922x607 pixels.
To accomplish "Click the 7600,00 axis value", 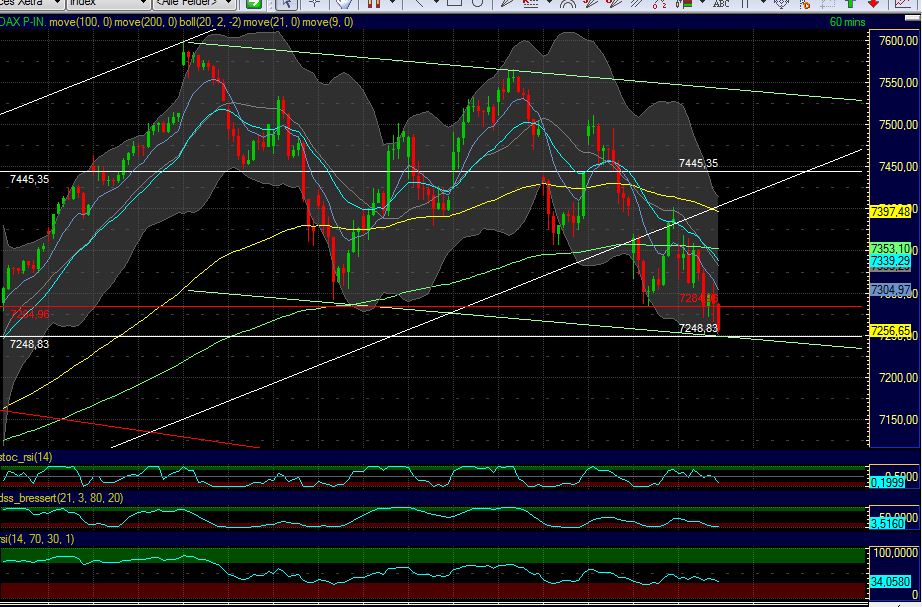I will pos(898,41).
